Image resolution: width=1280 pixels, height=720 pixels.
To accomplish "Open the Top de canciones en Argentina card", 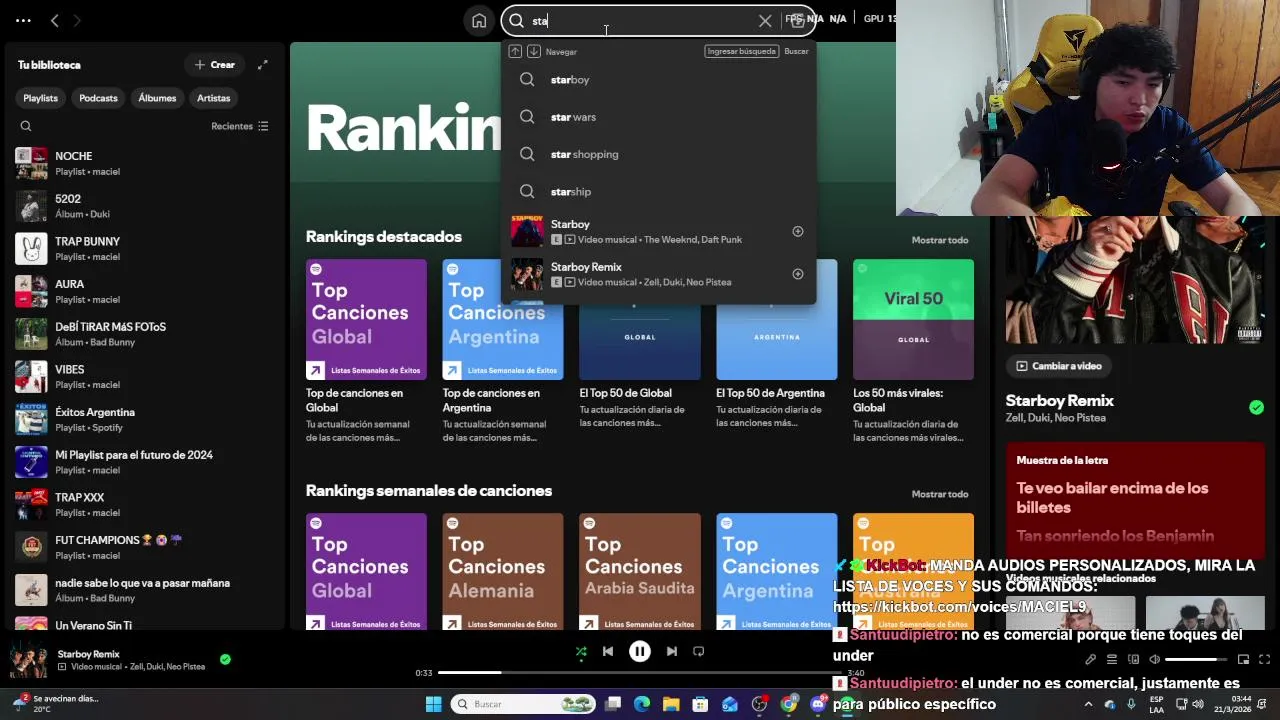I will (x=503, y=350).
